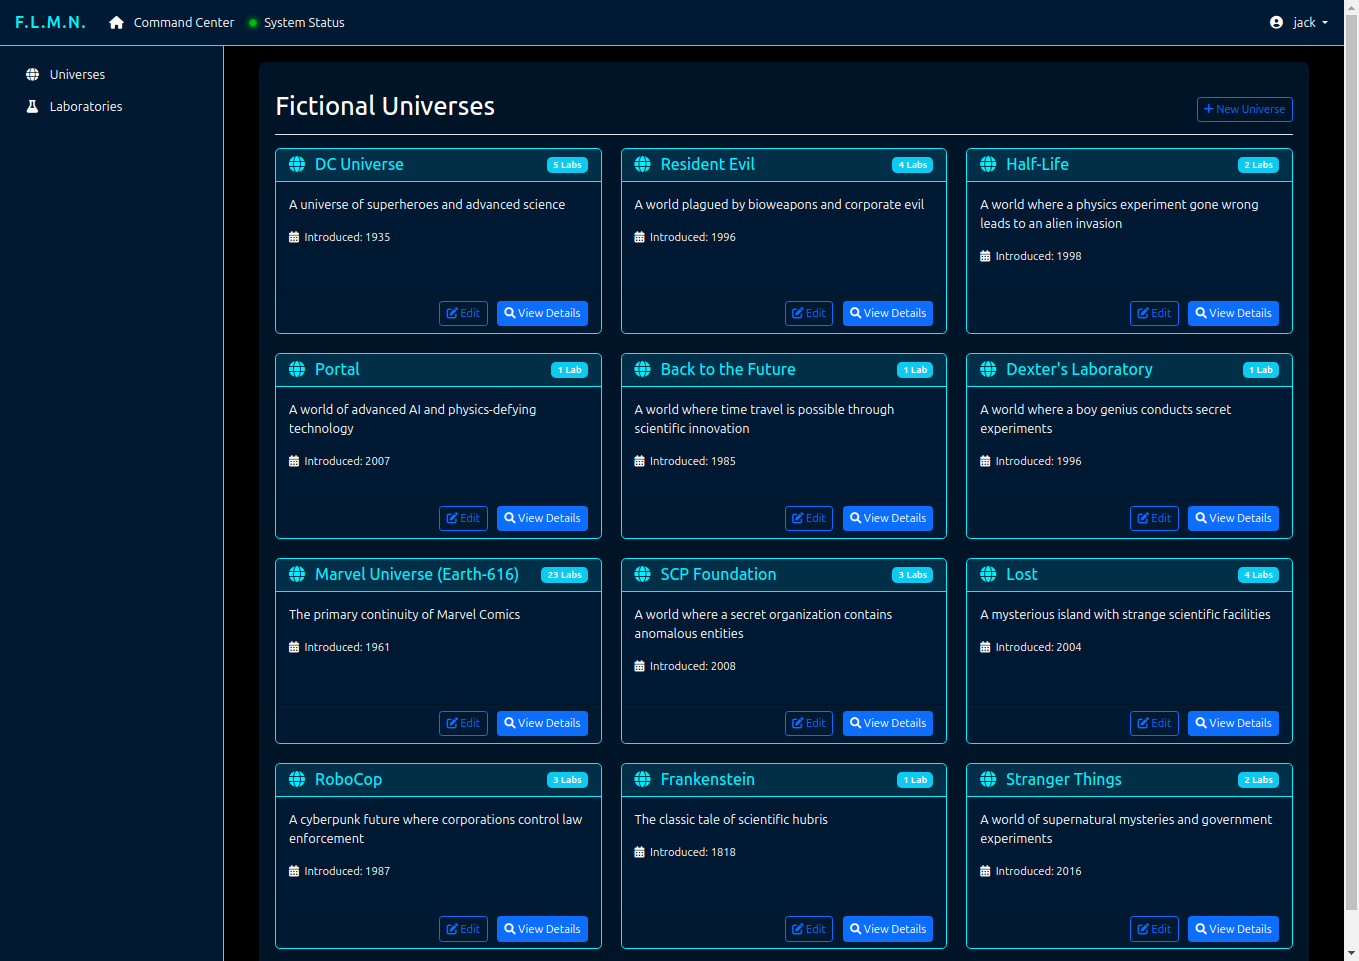Image resolution: width=1359 pixels, height=961 pixels.
Task: Edit the RoboCop entry
Action: [x=463, y=929]
